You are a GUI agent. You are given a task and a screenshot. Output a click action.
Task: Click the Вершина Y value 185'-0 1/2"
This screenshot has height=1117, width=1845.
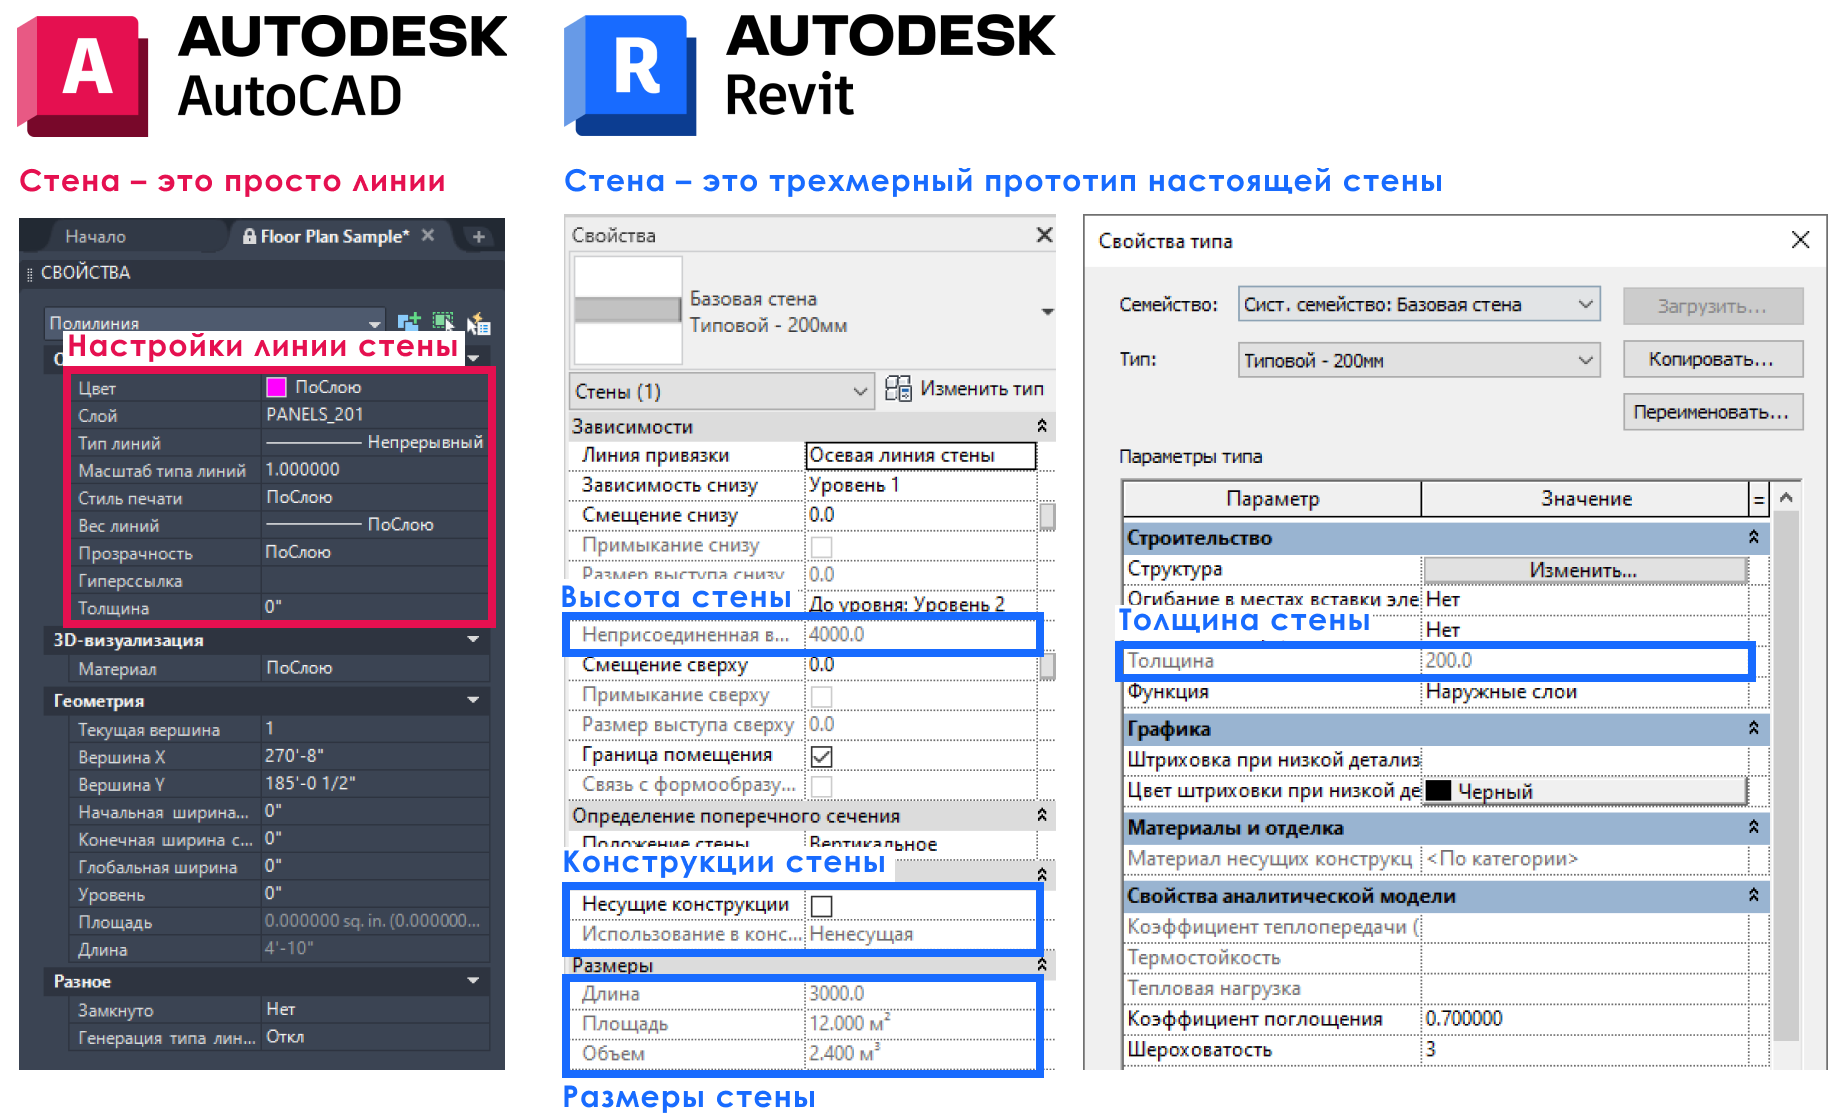pos(374,784)
